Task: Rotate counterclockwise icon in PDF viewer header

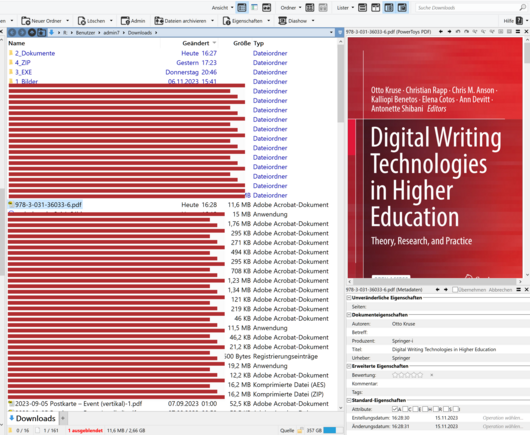Action: pos(458,31)
